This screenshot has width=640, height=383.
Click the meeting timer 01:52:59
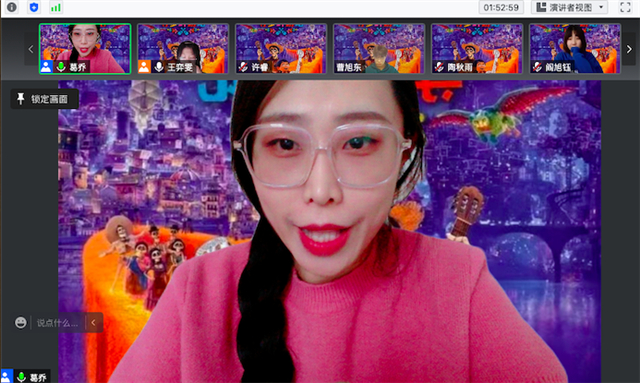501,7
